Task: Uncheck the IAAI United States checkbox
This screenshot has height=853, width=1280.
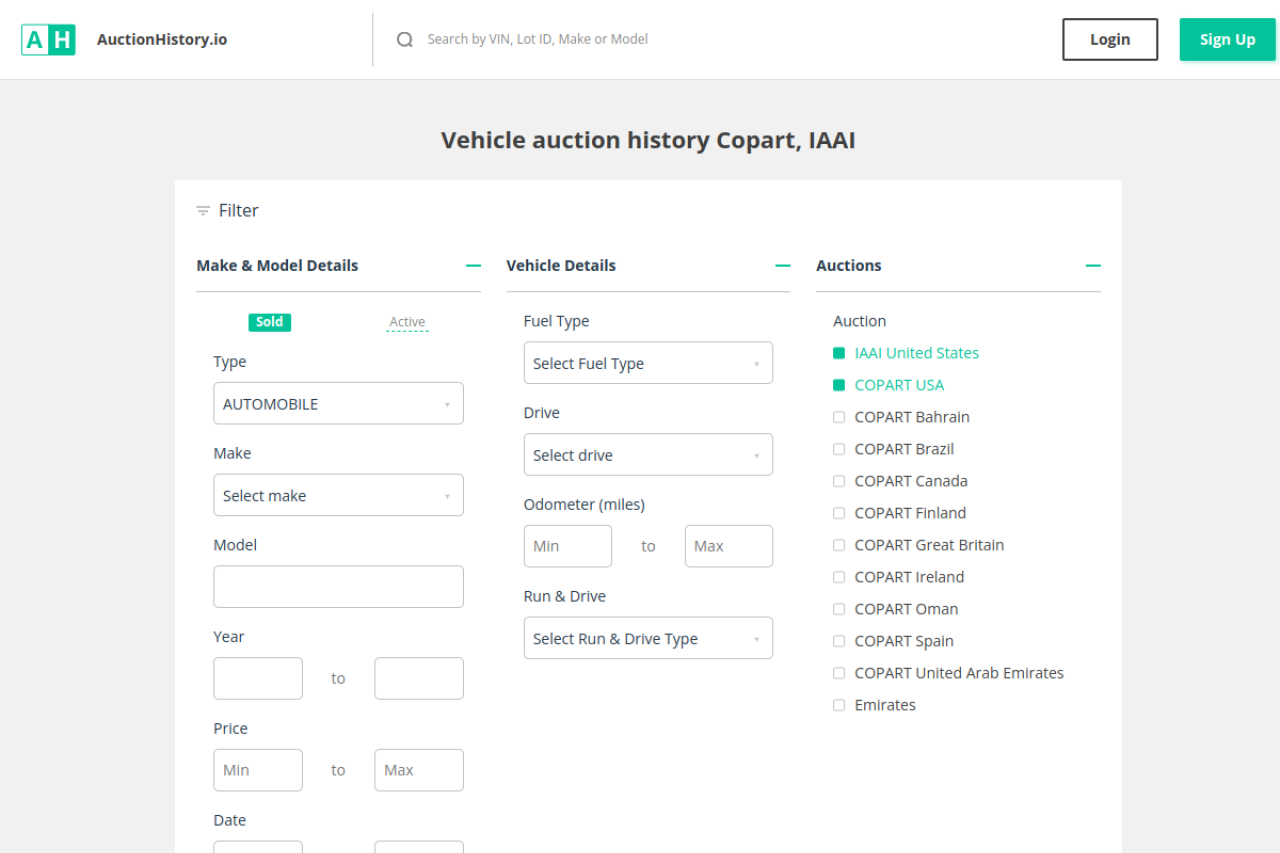Action: click(839, 353)
